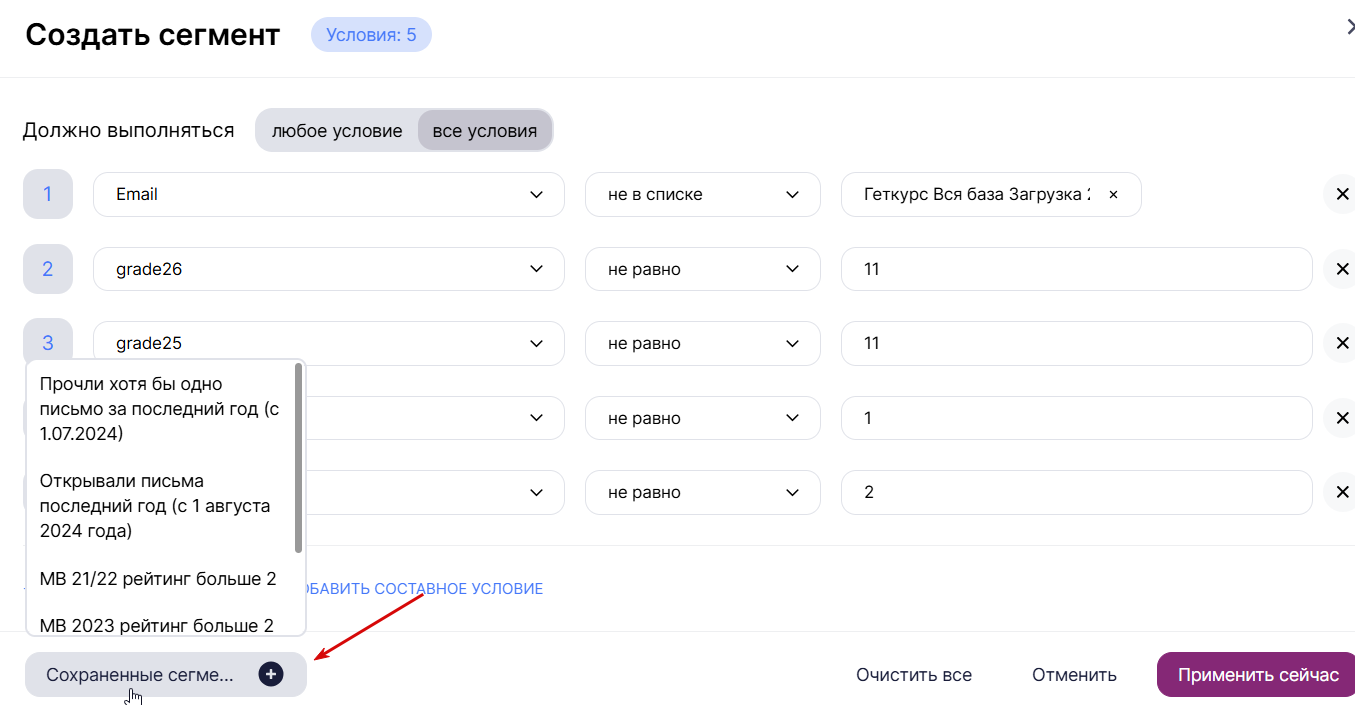This screenshot has width=1355, height=705.
Task: Click the Отменить button
Action: coord(1074,675)
